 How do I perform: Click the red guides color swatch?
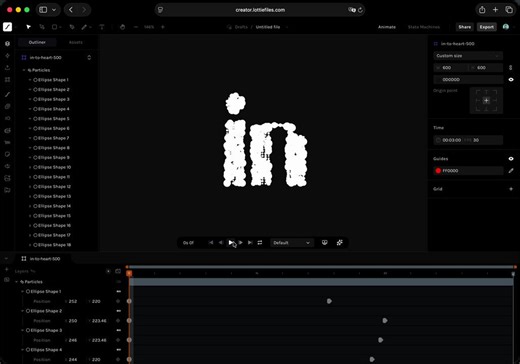point(438,171)
